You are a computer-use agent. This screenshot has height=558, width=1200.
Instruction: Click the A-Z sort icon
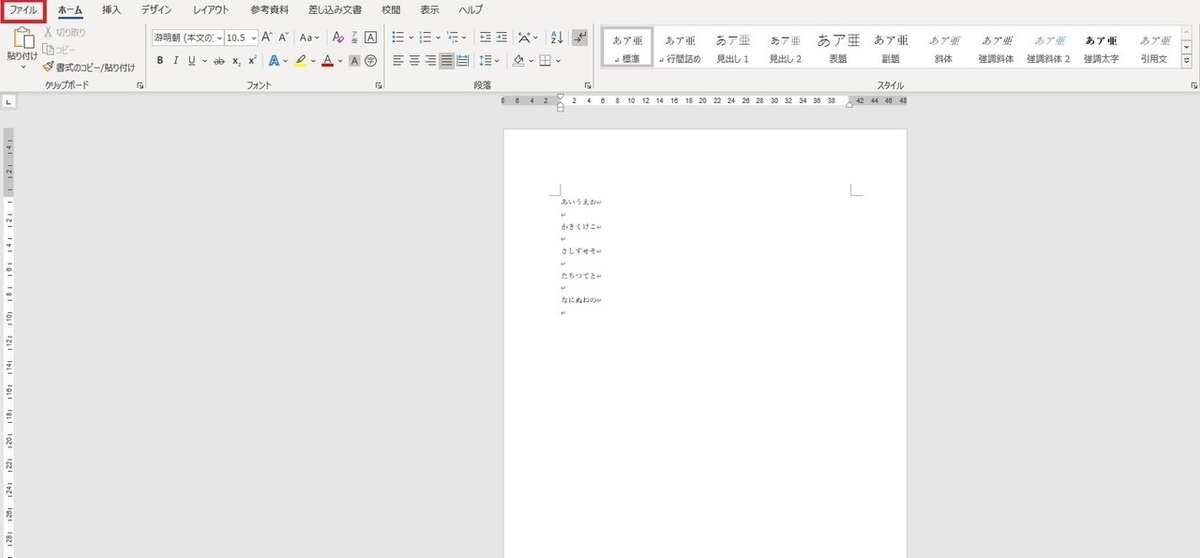click(557, 37)
